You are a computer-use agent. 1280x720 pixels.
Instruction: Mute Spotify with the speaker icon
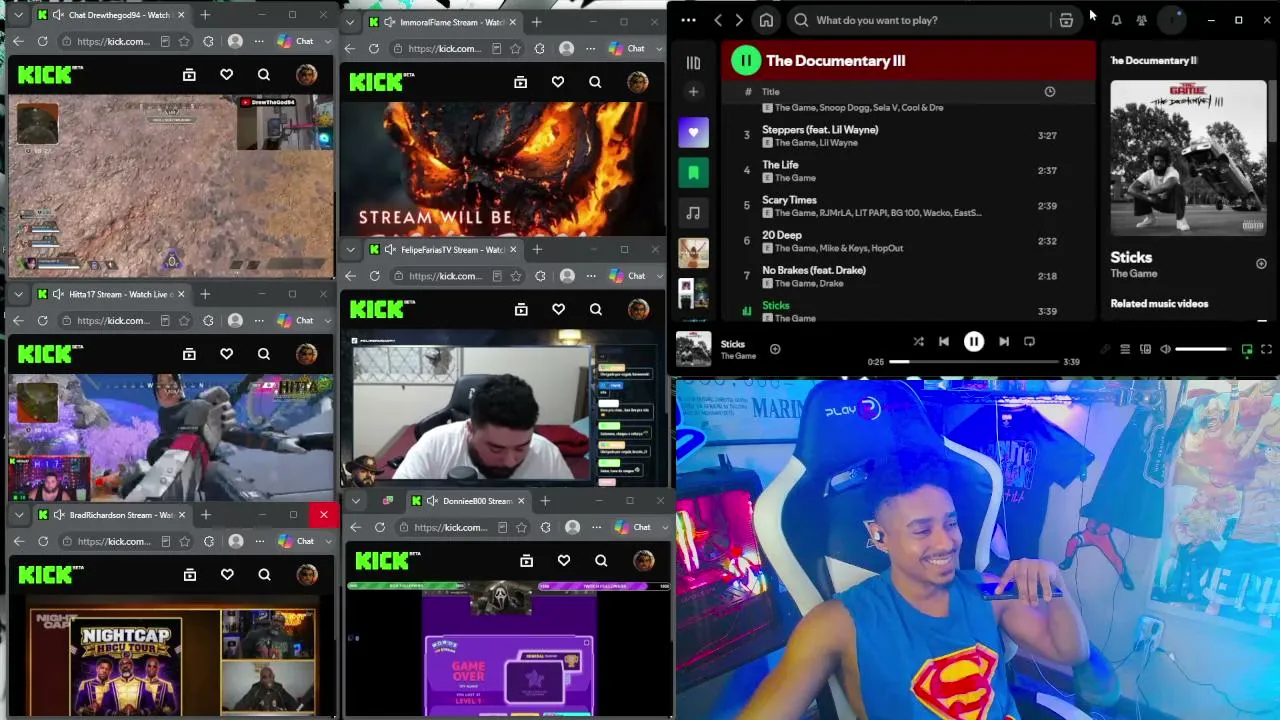tap(1165, 350)
